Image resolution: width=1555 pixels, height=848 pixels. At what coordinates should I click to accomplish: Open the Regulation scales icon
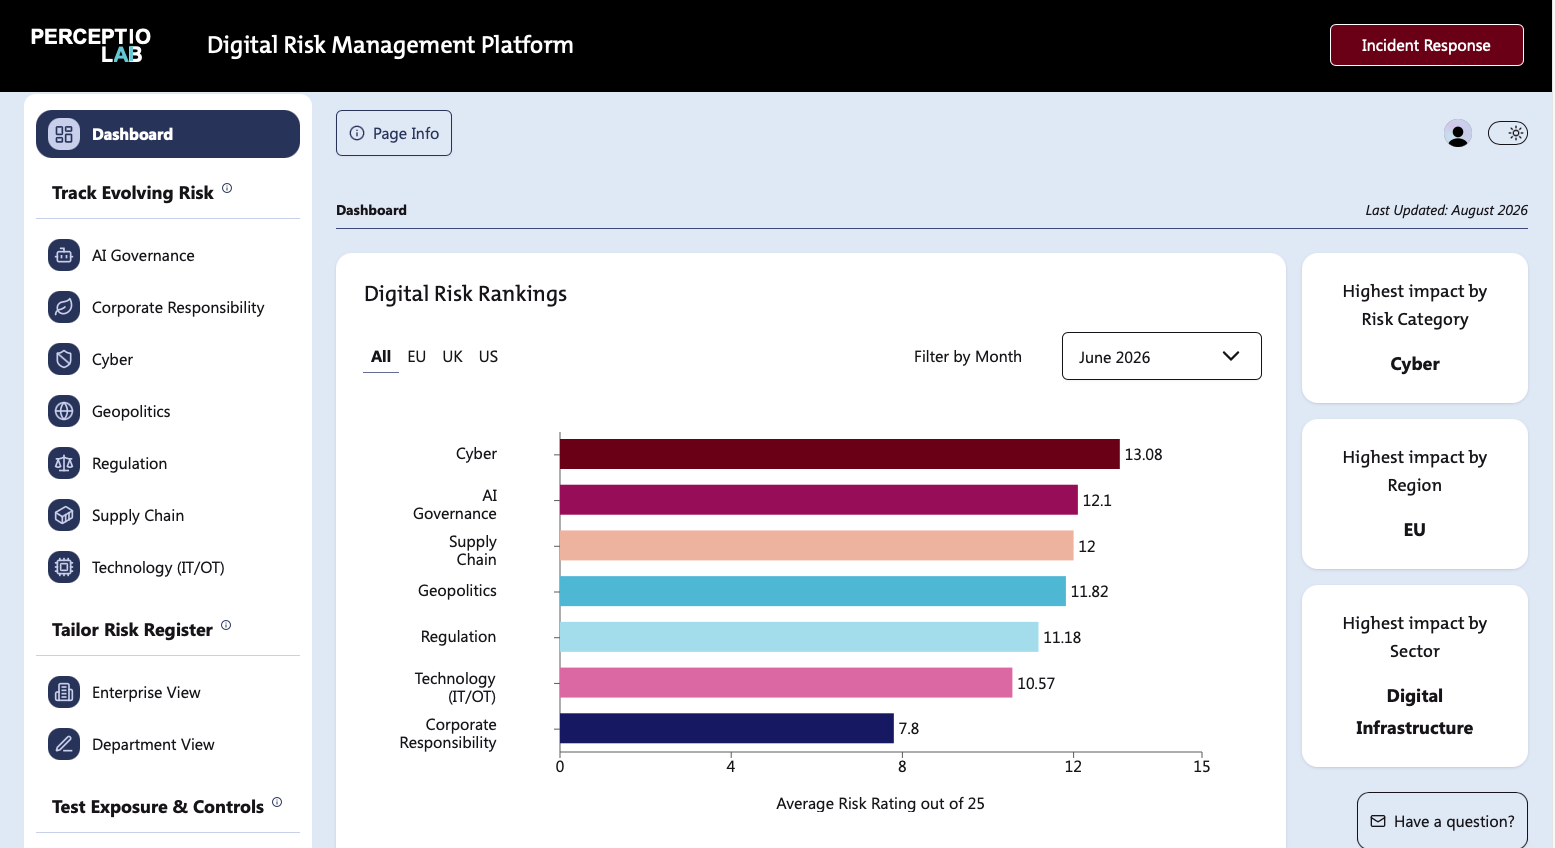(x=64, y=463)
